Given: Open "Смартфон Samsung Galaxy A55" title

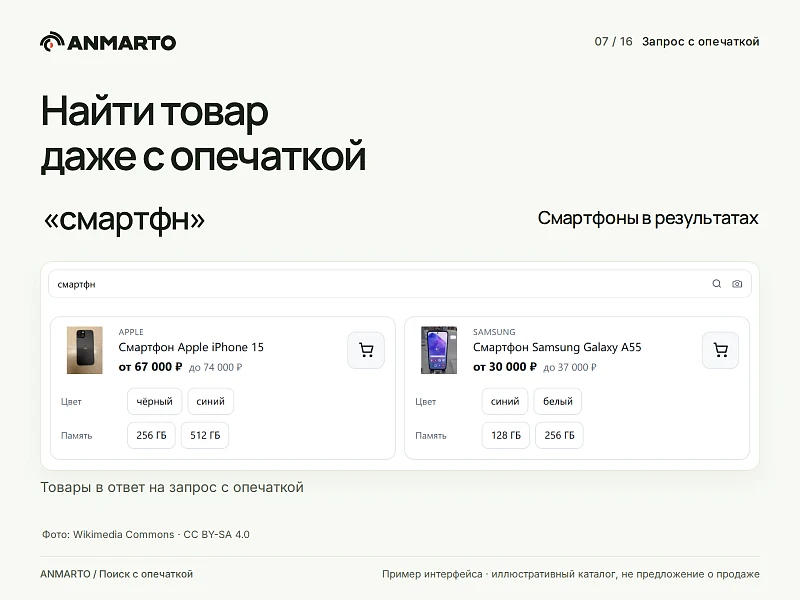Looking at the screenshot, I should (x=557, y=347).
